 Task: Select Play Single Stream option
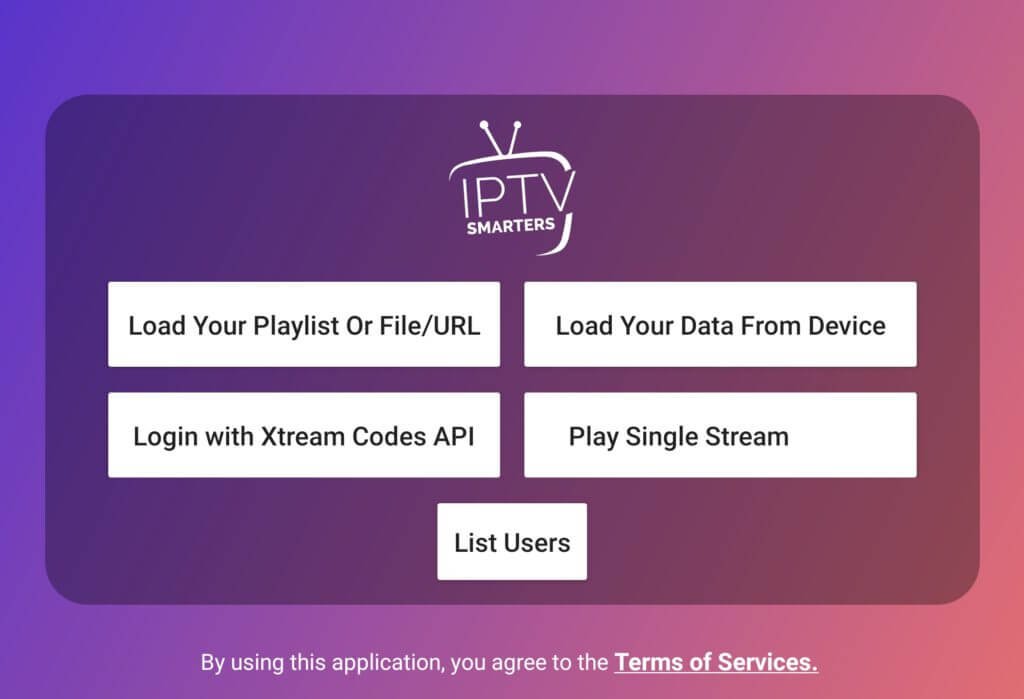(x=720, y=435)
